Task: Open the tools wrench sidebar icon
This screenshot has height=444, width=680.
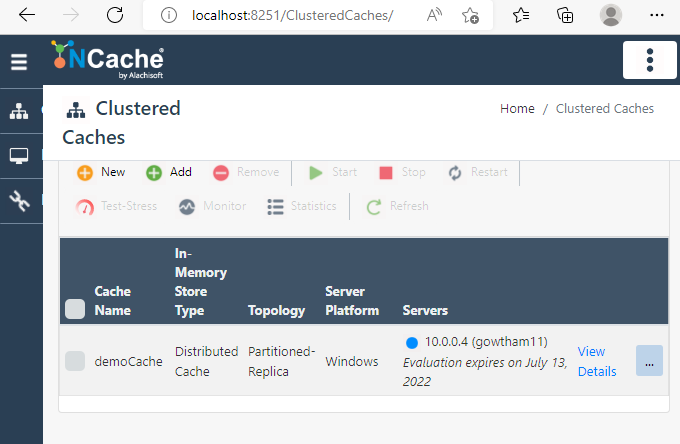Action: (19, 201)
